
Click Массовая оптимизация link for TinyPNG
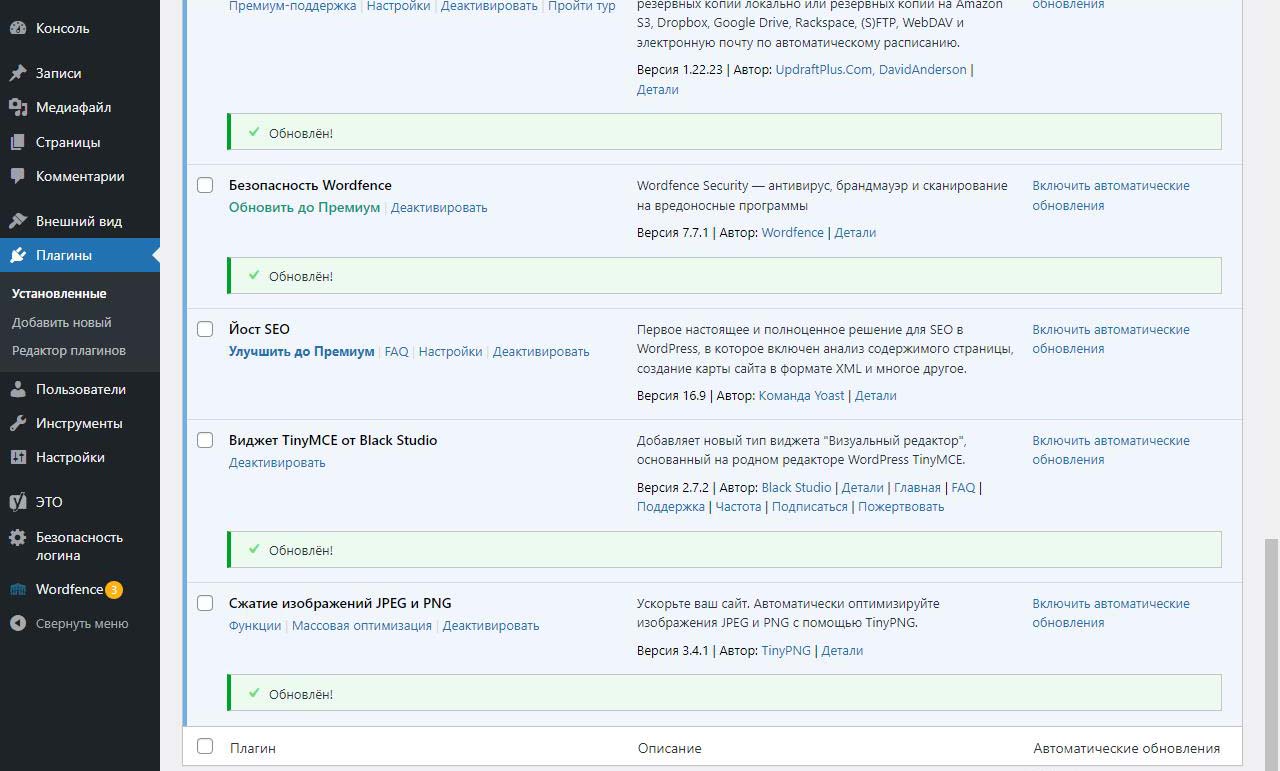click(362, 625)
